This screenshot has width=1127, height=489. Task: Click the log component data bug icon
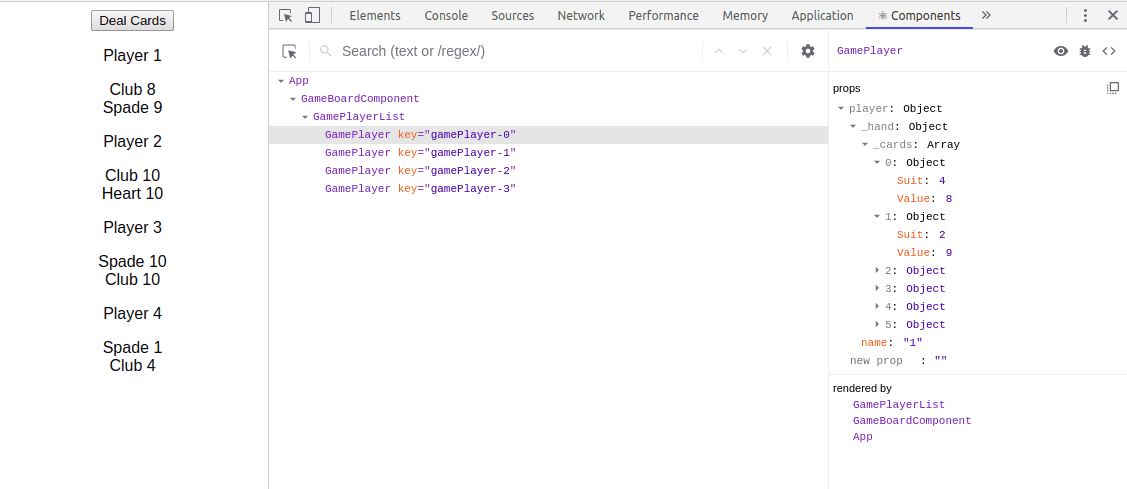click(x=1085, y=51)
